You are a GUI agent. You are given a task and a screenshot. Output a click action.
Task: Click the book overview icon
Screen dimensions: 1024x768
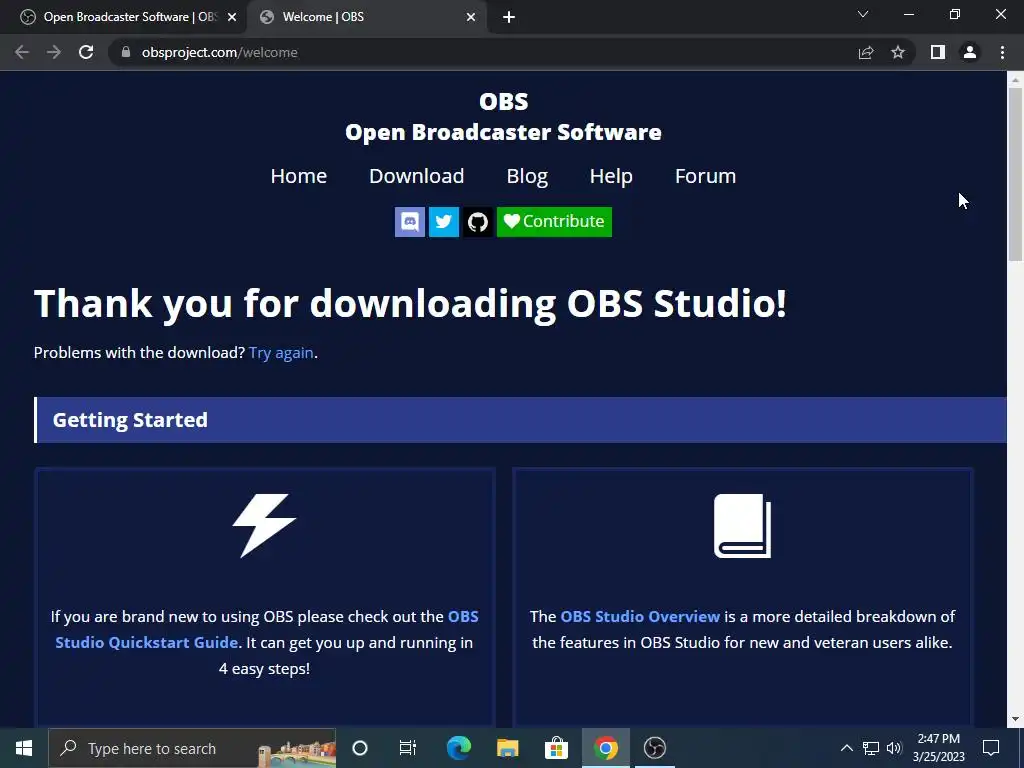743,526
